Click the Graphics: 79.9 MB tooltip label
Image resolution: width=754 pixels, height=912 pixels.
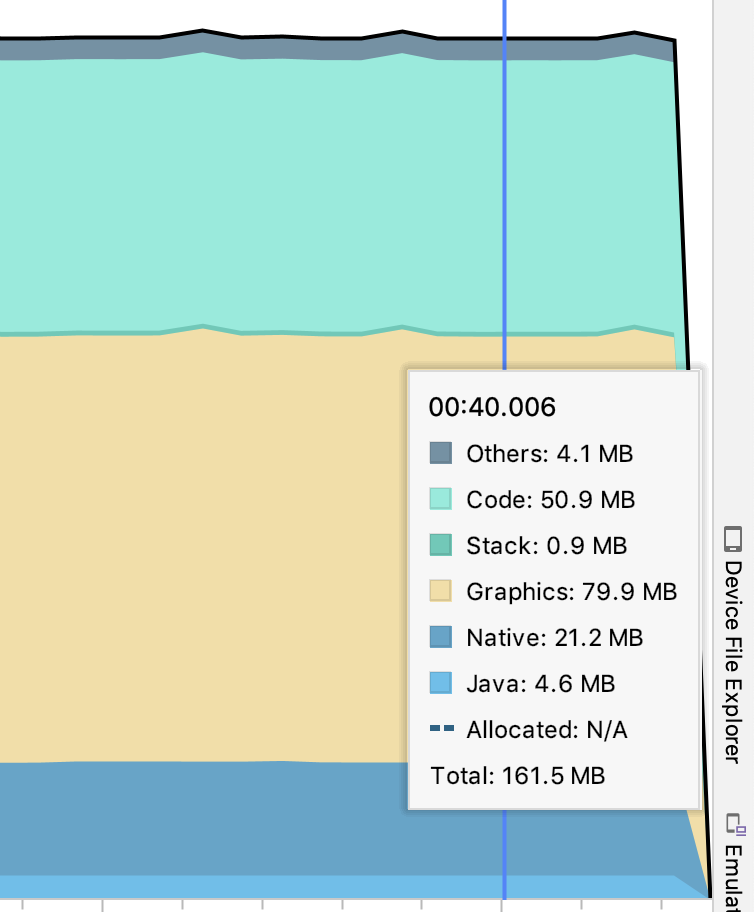(x=571, y=591)
